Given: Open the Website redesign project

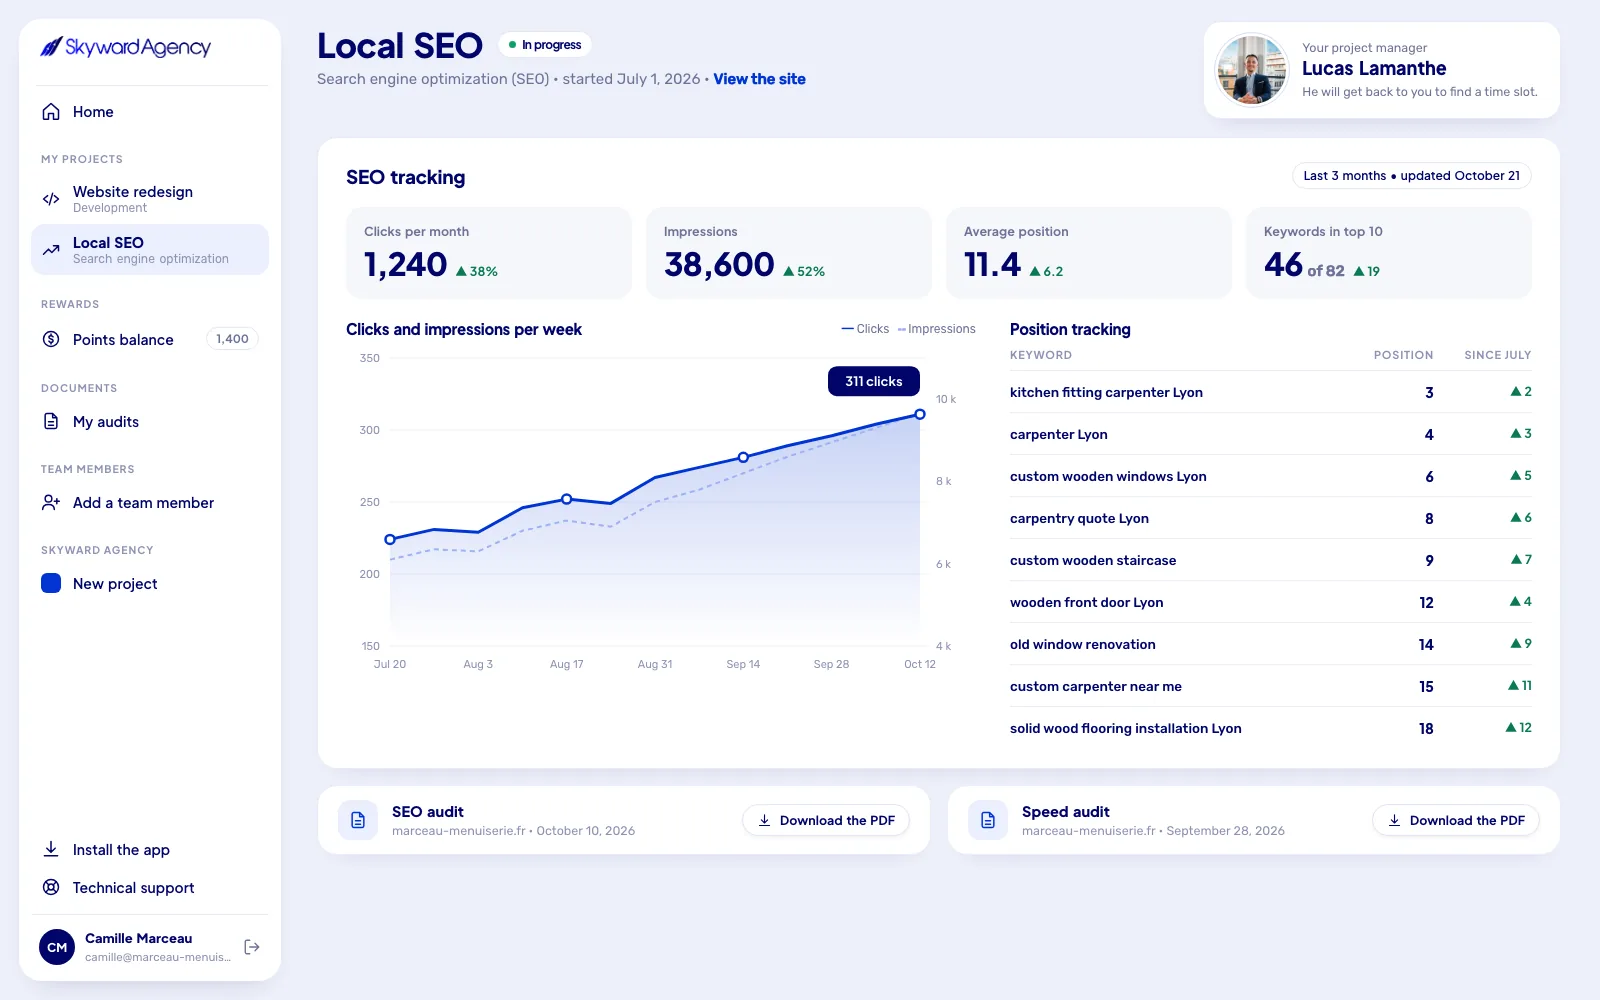Looking at the screenshot, I should [150, 199].
